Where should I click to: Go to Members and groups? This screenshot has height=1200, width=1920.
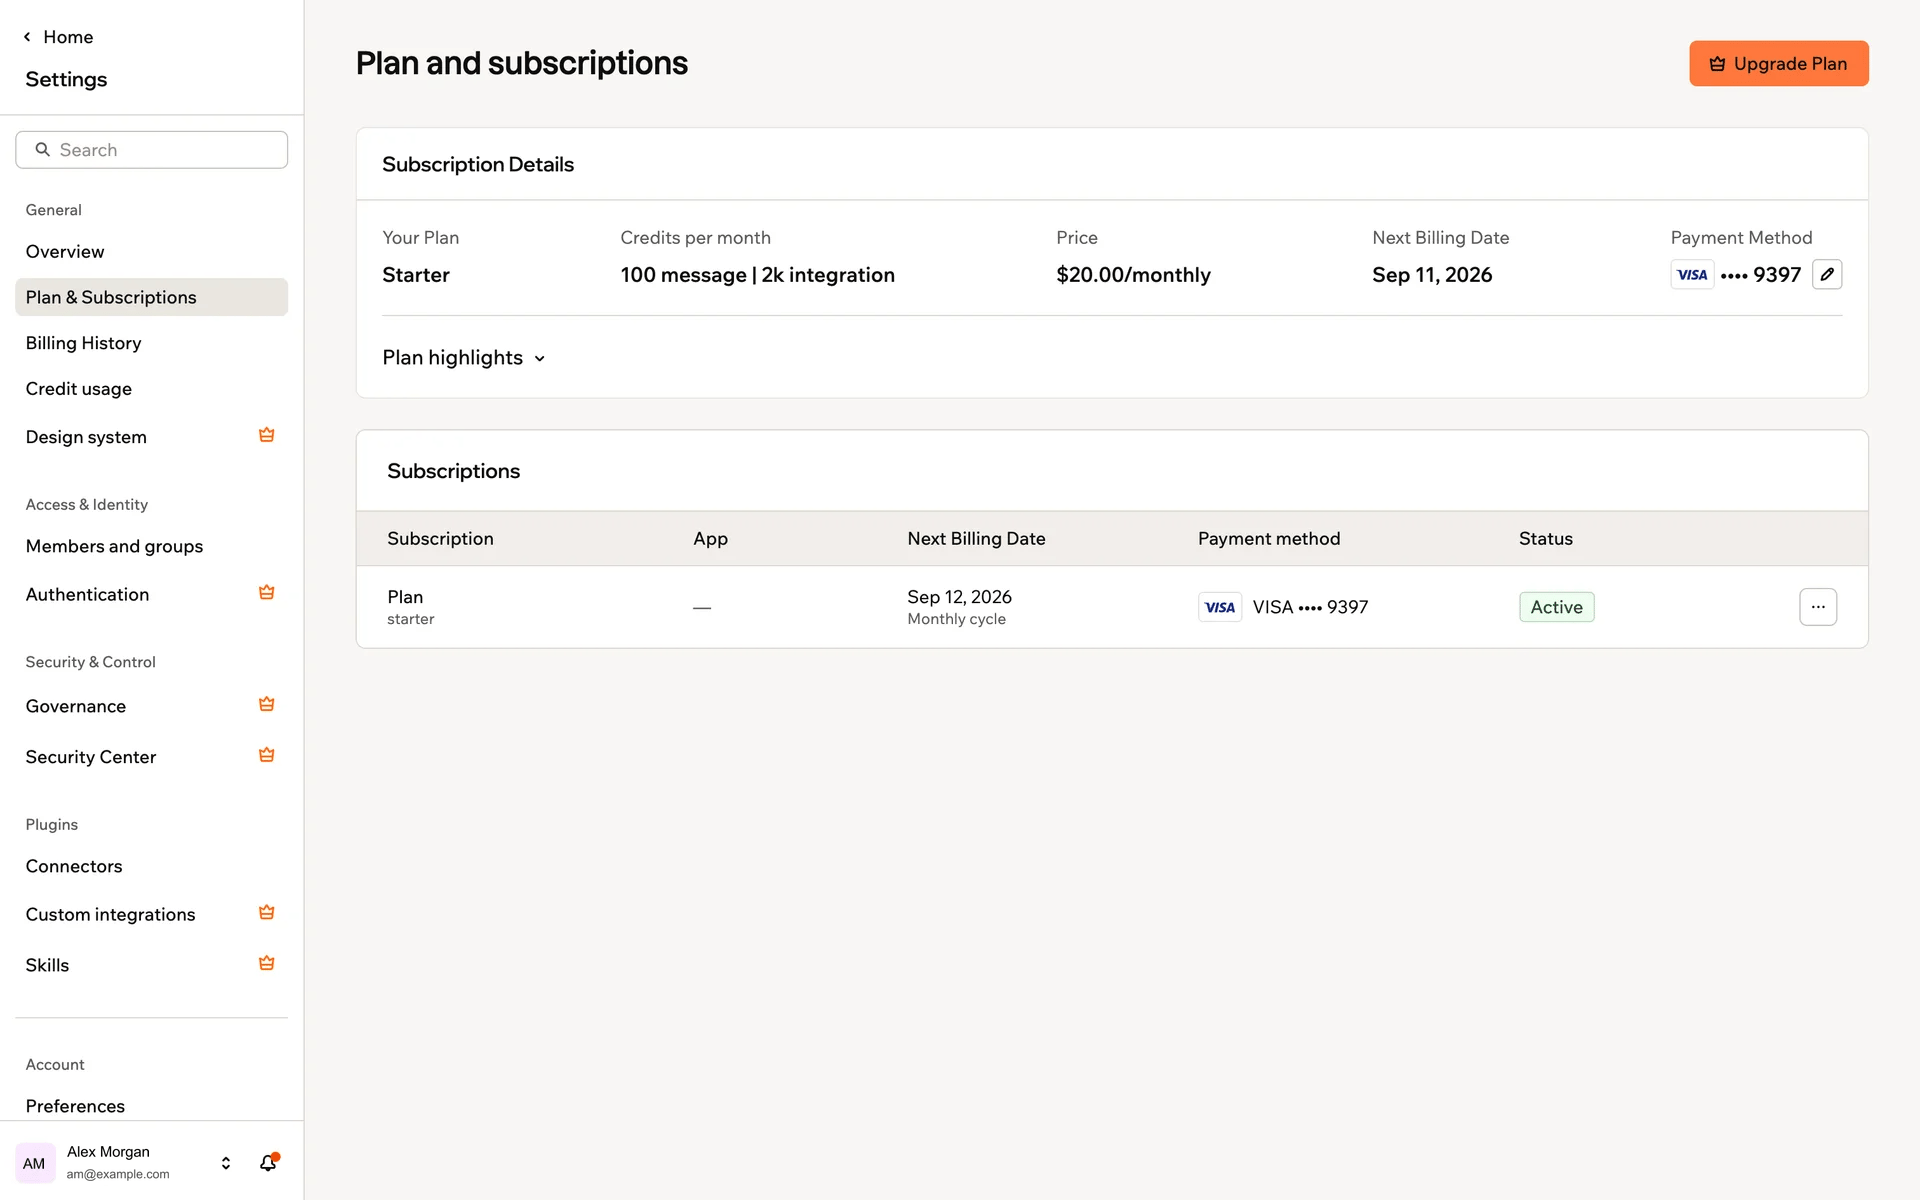point(151,546)
